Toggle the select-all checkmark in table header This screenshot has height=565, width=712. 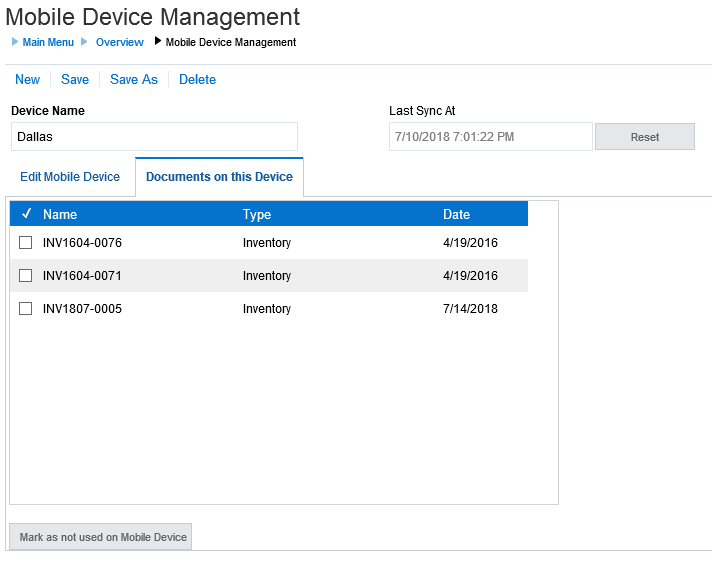click(26, 214)
